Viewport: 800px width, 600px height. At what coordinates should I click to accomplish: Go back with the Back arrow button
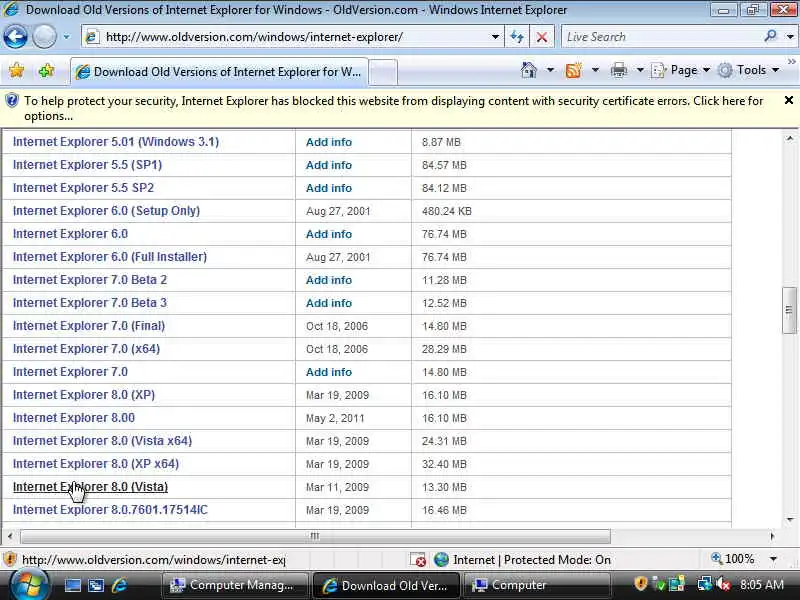15,37
